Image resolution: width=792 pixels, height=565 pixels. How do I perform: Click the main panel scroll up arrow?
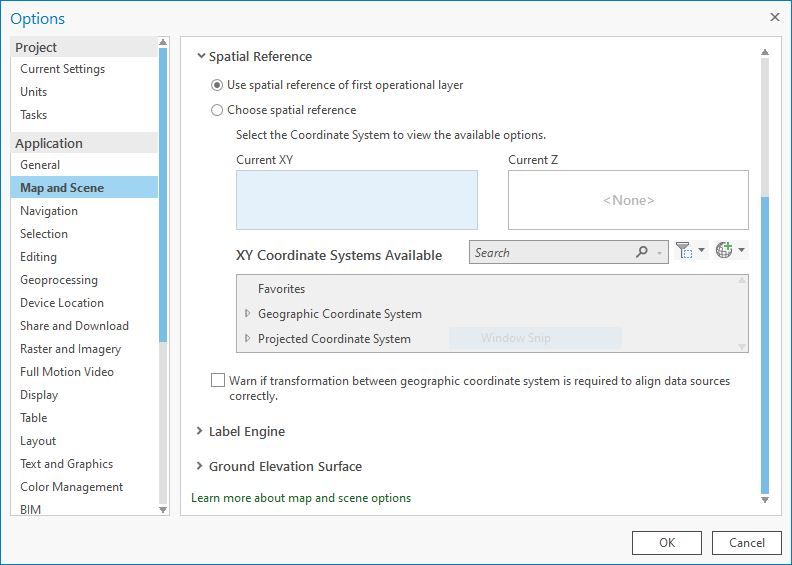[765, 53]
